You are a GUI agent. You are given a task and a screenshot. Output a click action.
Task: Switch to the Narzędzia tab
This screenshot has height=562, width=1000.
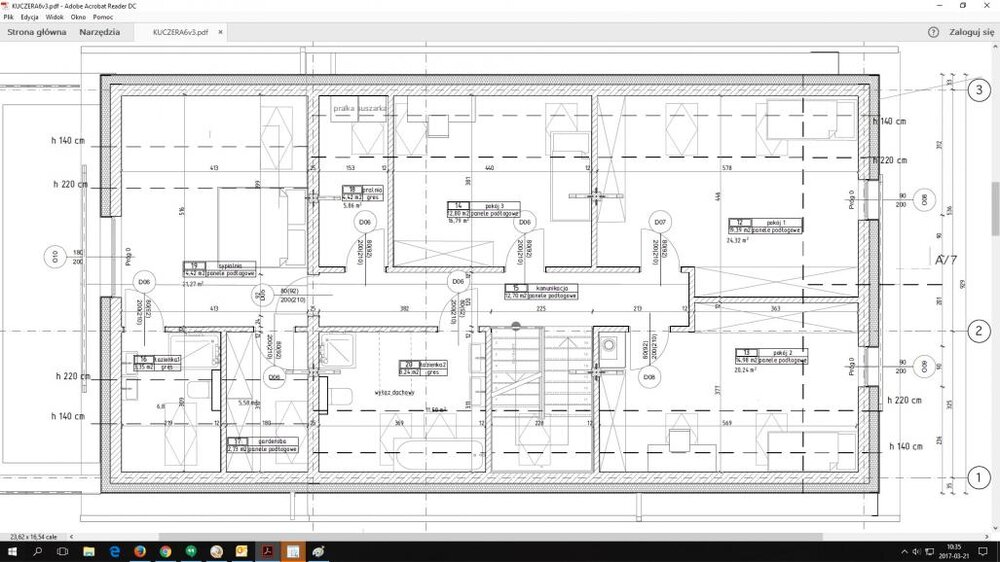(99, 32)
